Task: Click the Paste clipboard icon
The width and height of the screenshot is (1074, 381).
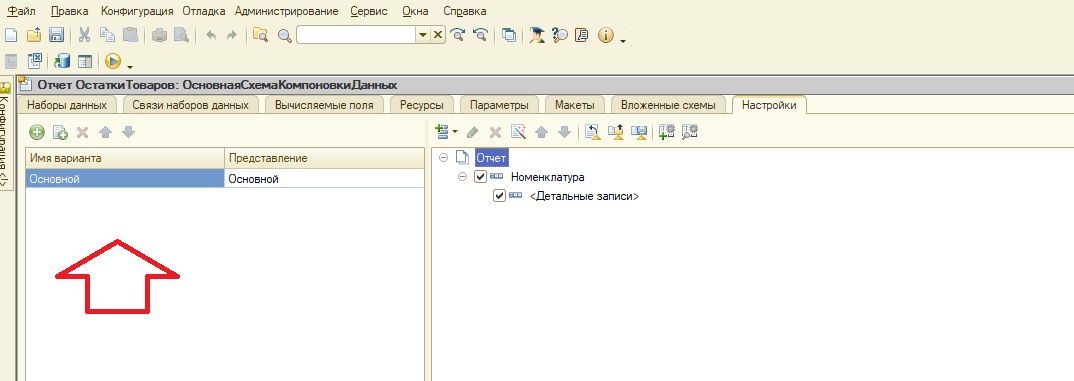Action: tap(130, 36)
